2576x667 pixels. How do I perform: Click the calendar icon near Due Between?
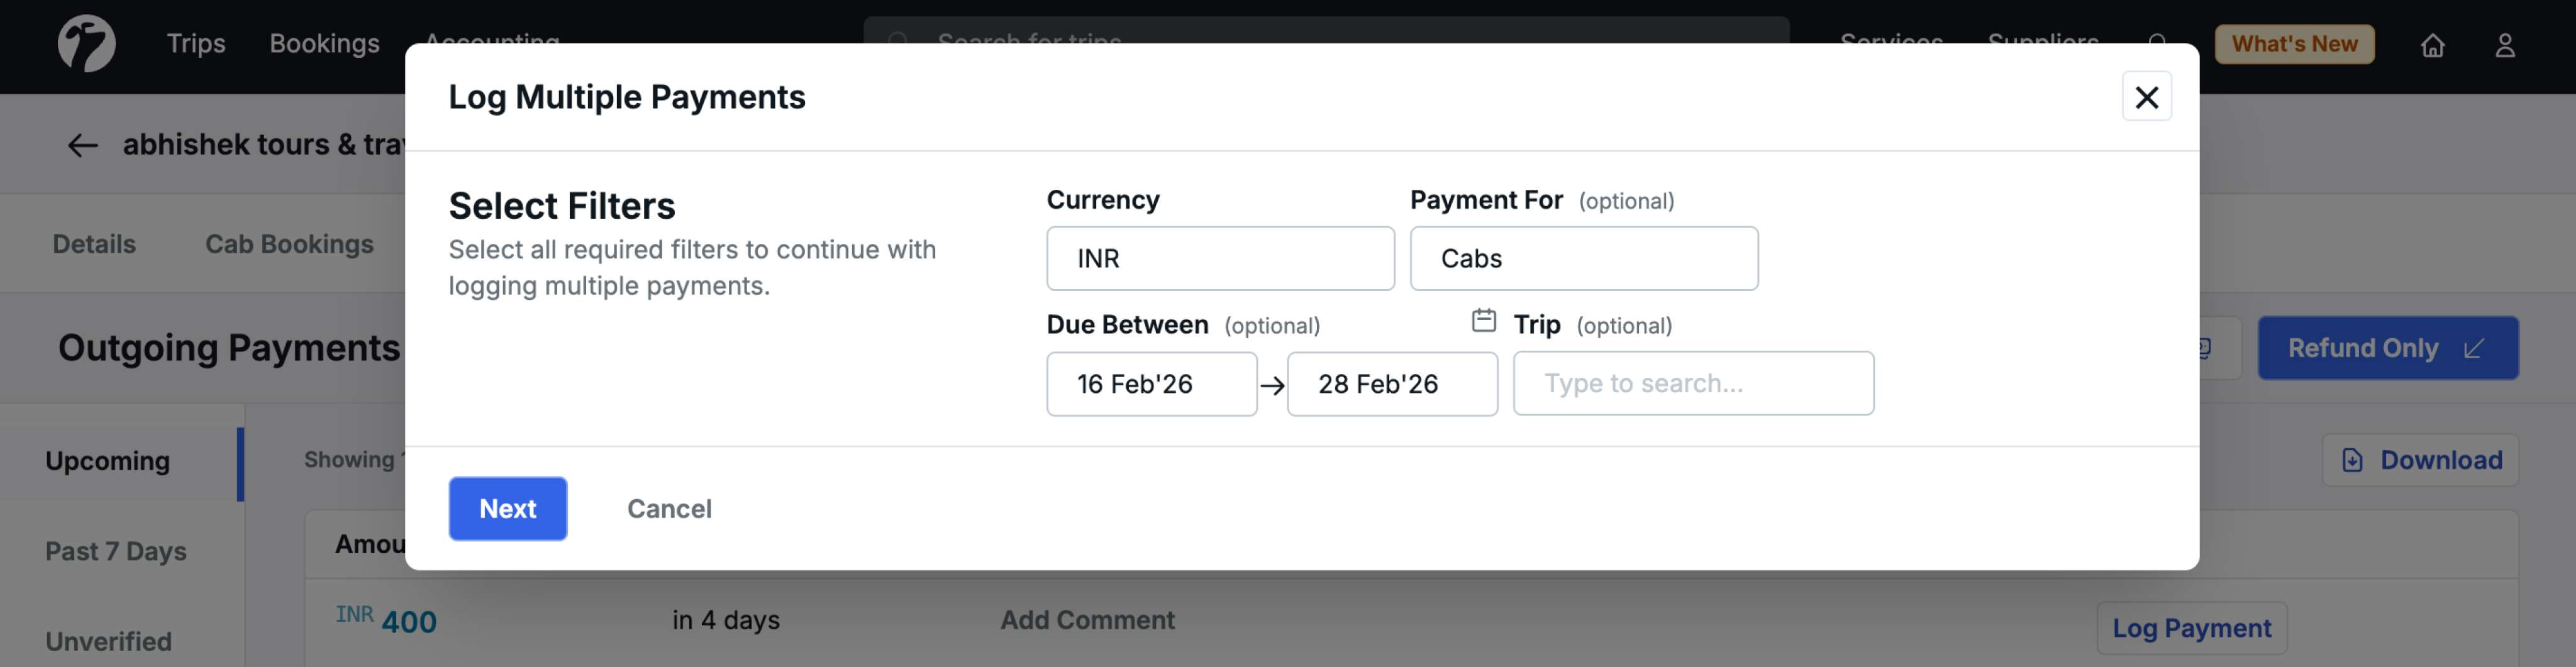[x=1483, y=321]
